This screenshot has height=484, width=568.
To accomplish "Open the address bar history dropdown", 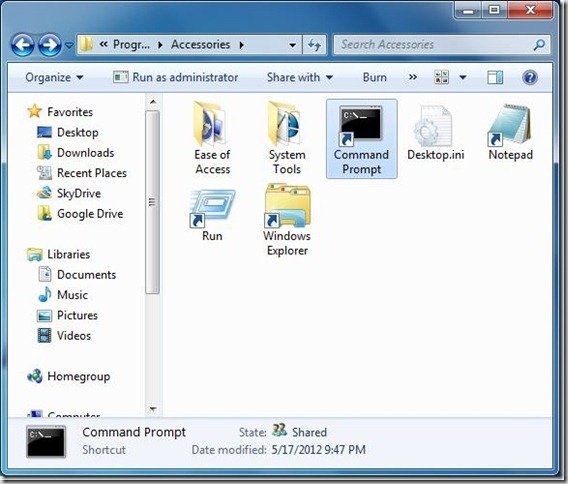I will (x=292, y=45).
